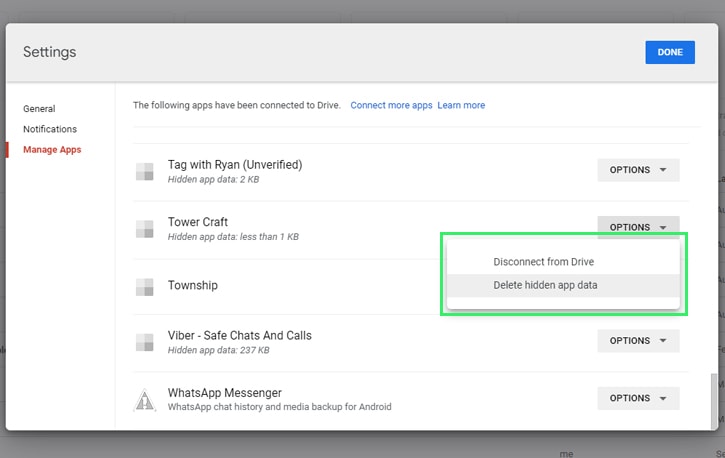This screenshot has height=458, width=725.
Task: Click 'Hidden app data: 2 KB' text
Action: tap(213, 179)
